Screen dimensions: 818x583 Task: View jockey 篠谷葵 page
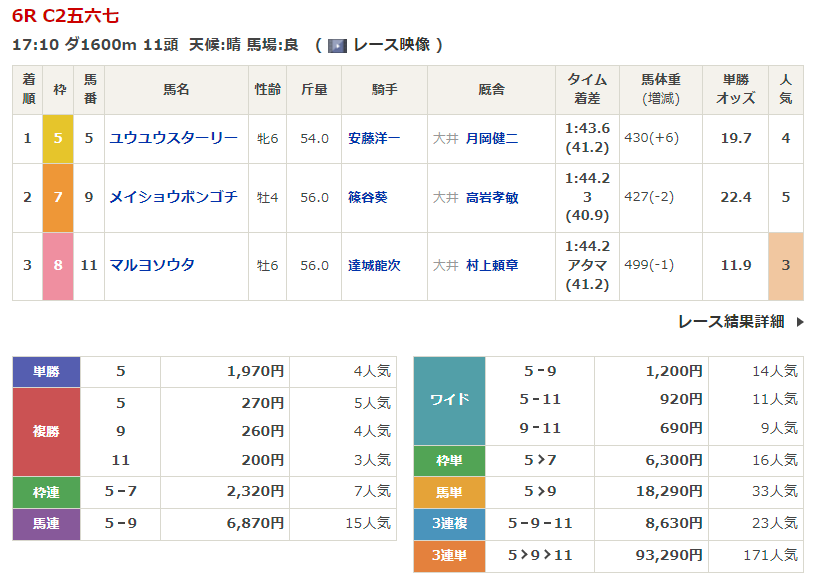(367, 198)
